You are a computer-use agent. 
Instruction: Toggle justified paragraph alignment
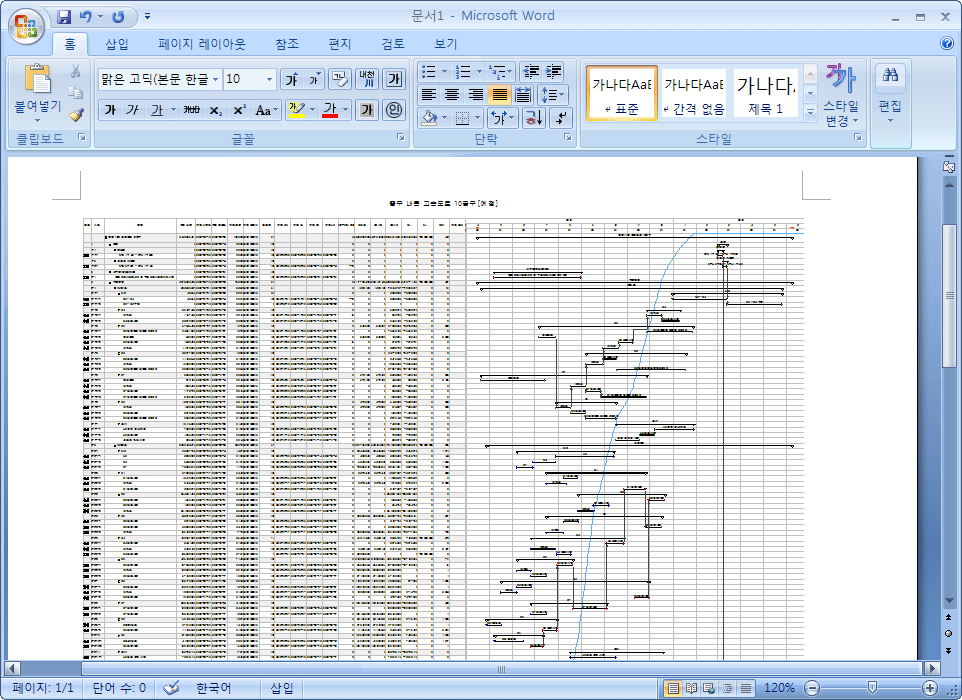click(499, 94)
